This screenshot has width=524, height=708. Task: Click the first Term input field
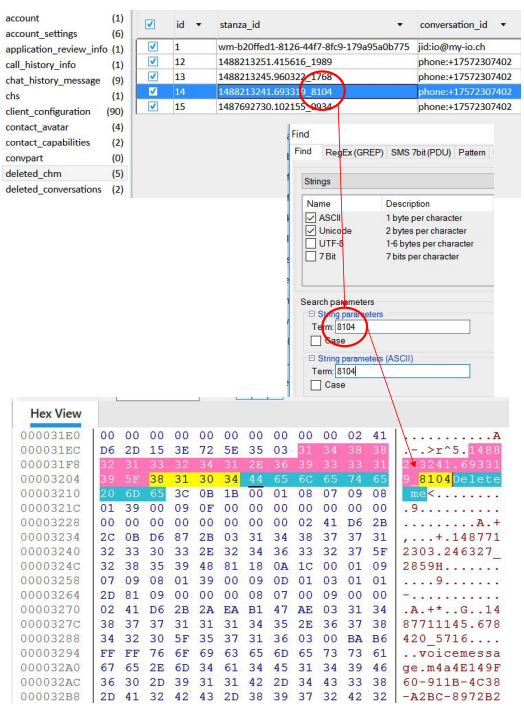(402, 327)
